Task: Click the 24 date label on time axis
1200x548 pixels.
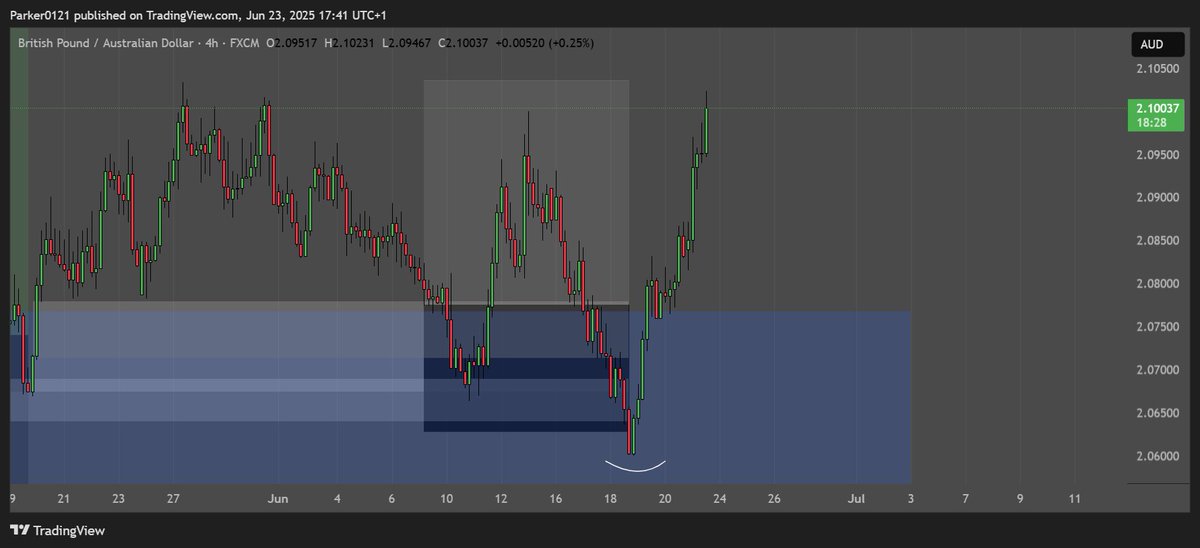Action: click(720, 497)
